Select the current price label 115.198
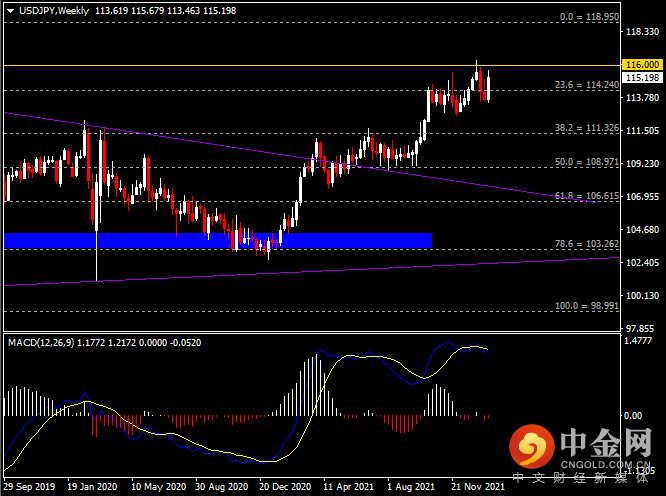This screenshot has height=496, width=666. click(x=642, y=78)
